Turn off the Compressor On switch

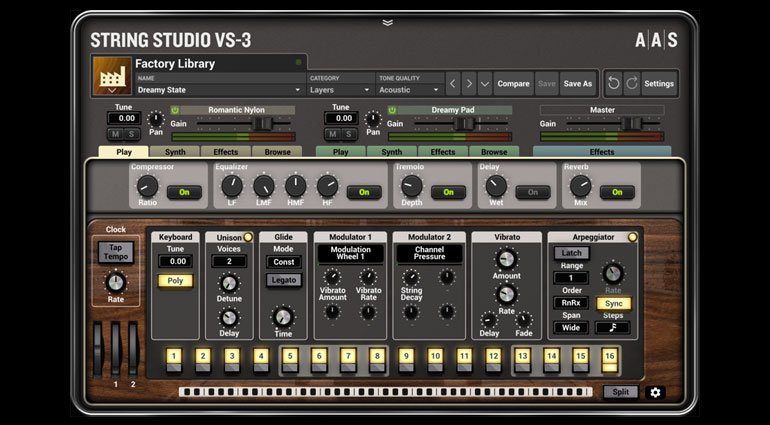[x=183, y=192]
